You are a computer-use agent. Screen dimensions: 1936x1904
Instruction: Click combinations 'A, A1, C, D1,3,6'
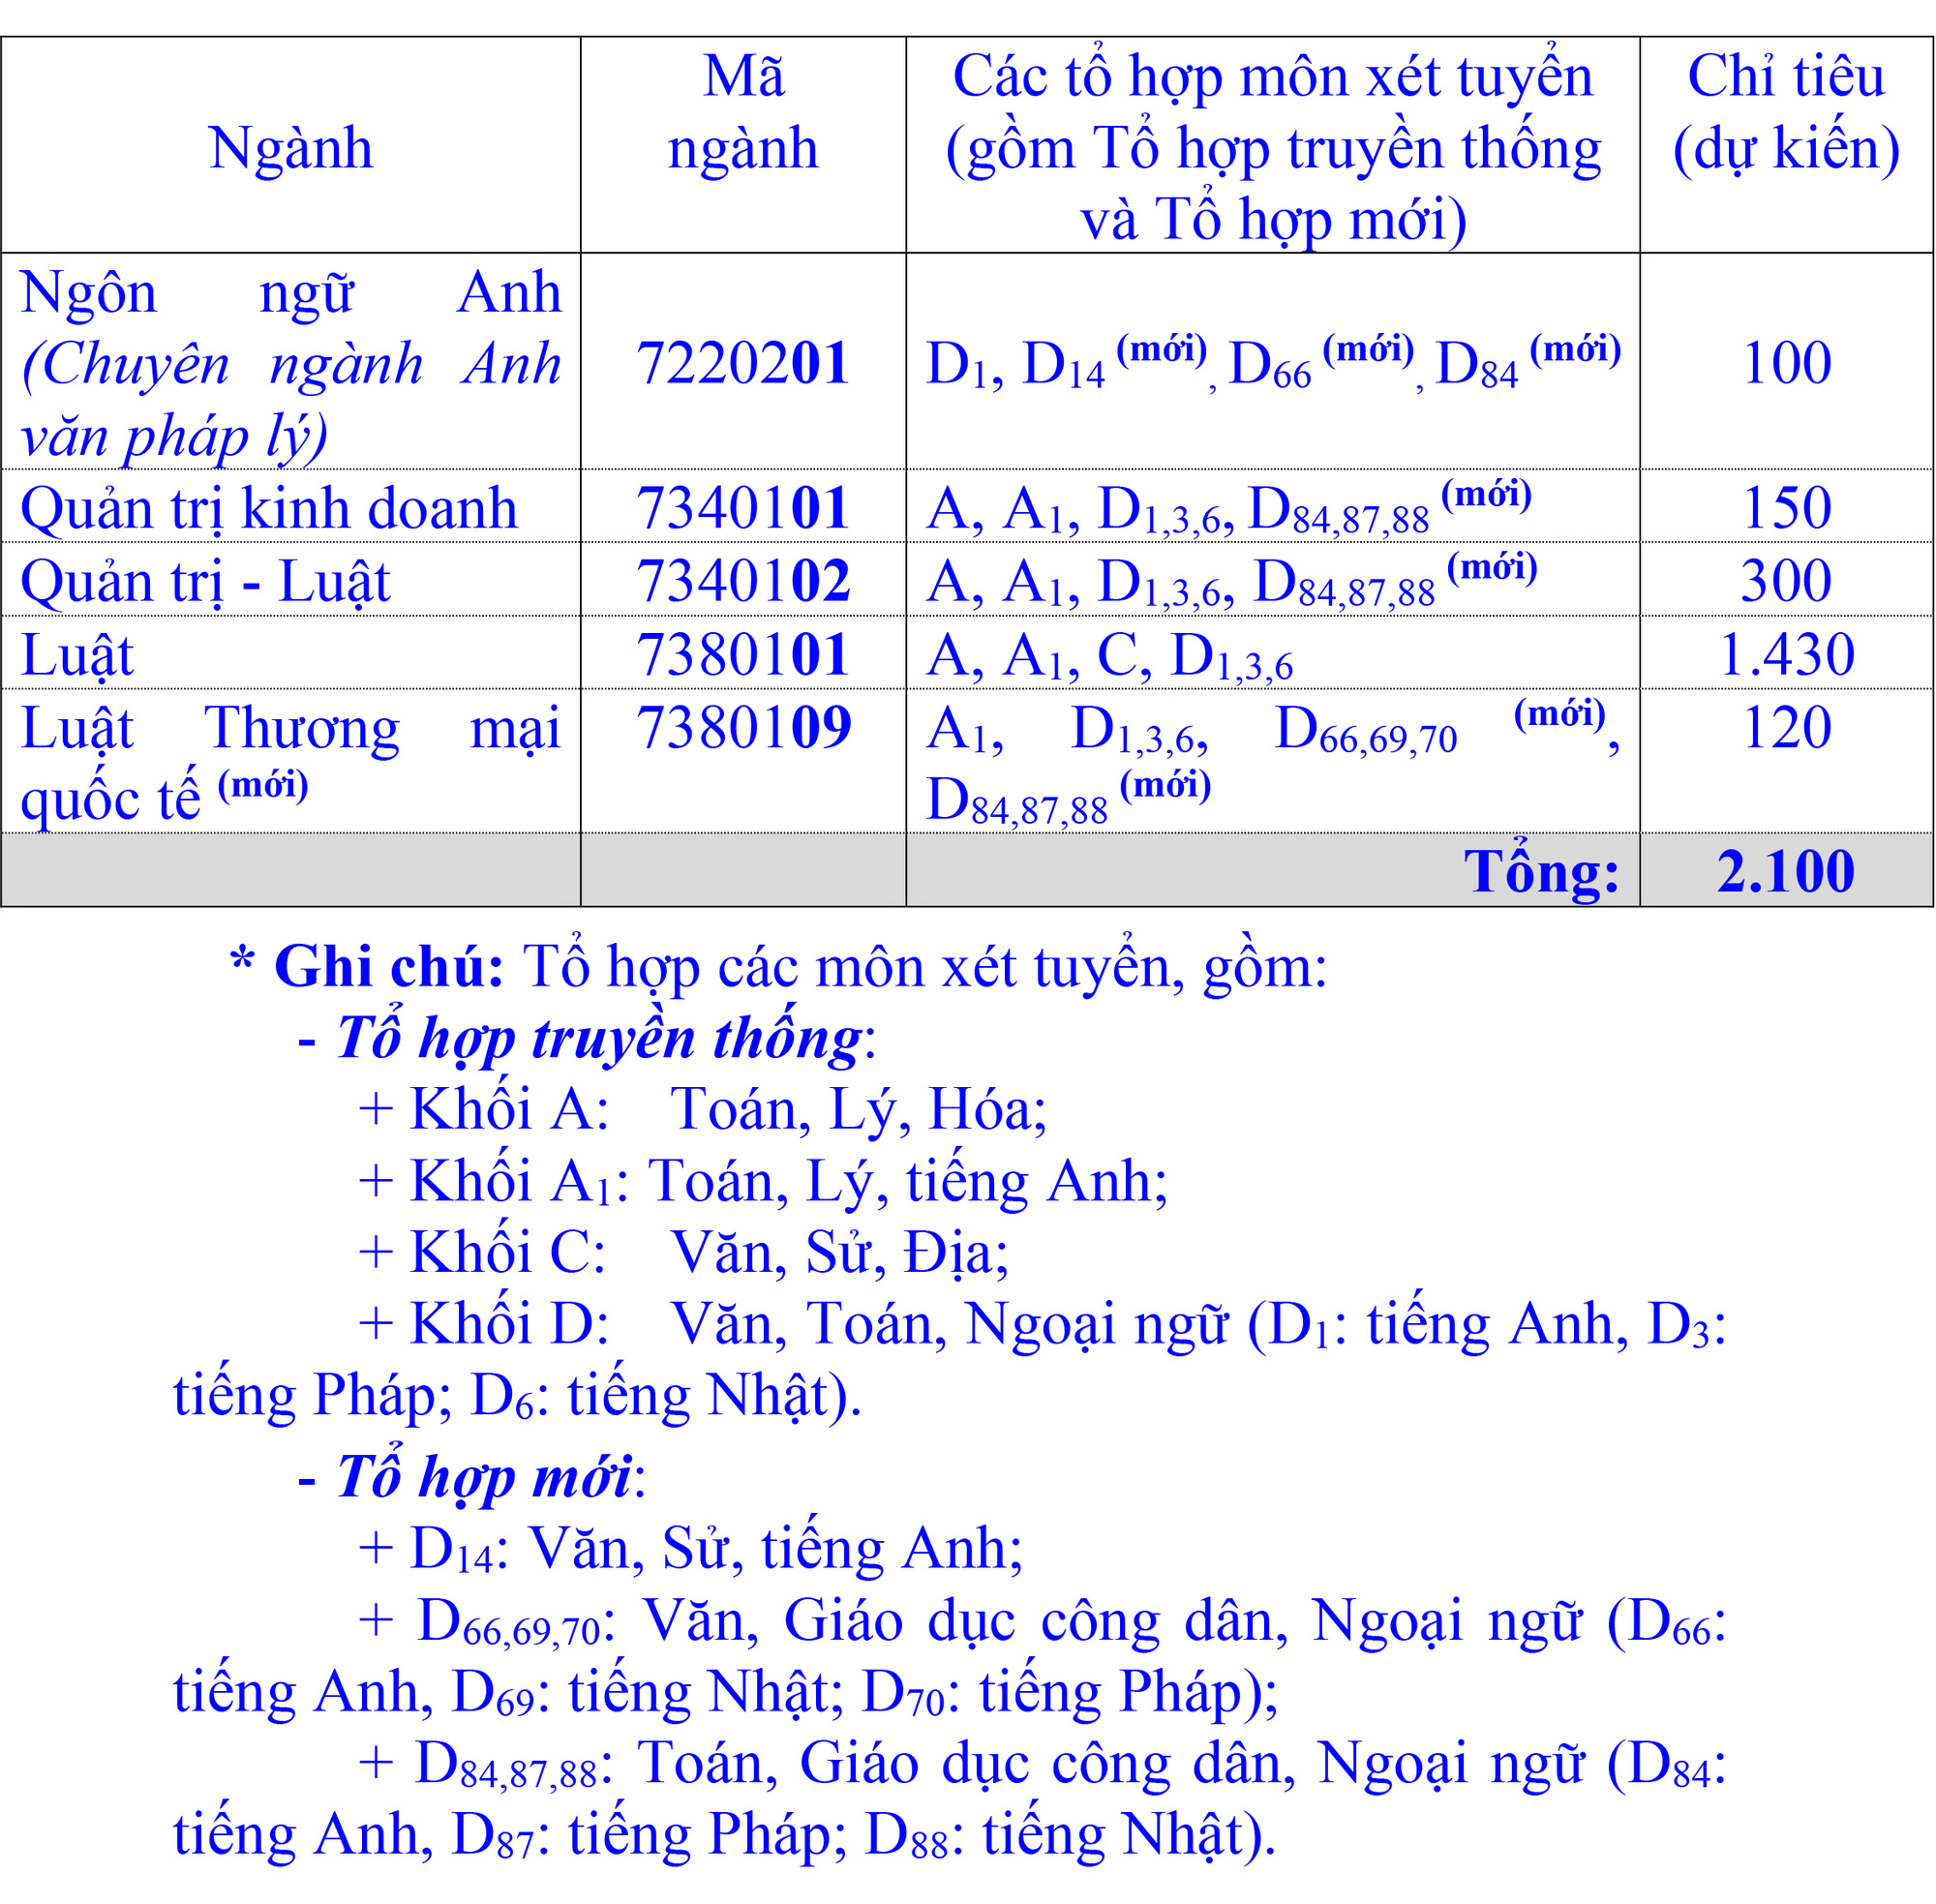point(1109,657)
